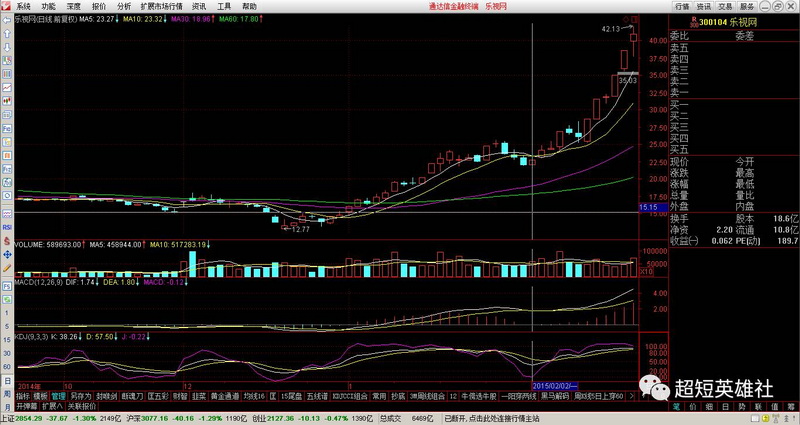The image size is (800, 425).
Task: Click the 关联报价 tab at bottom
Action: (81, 407)
